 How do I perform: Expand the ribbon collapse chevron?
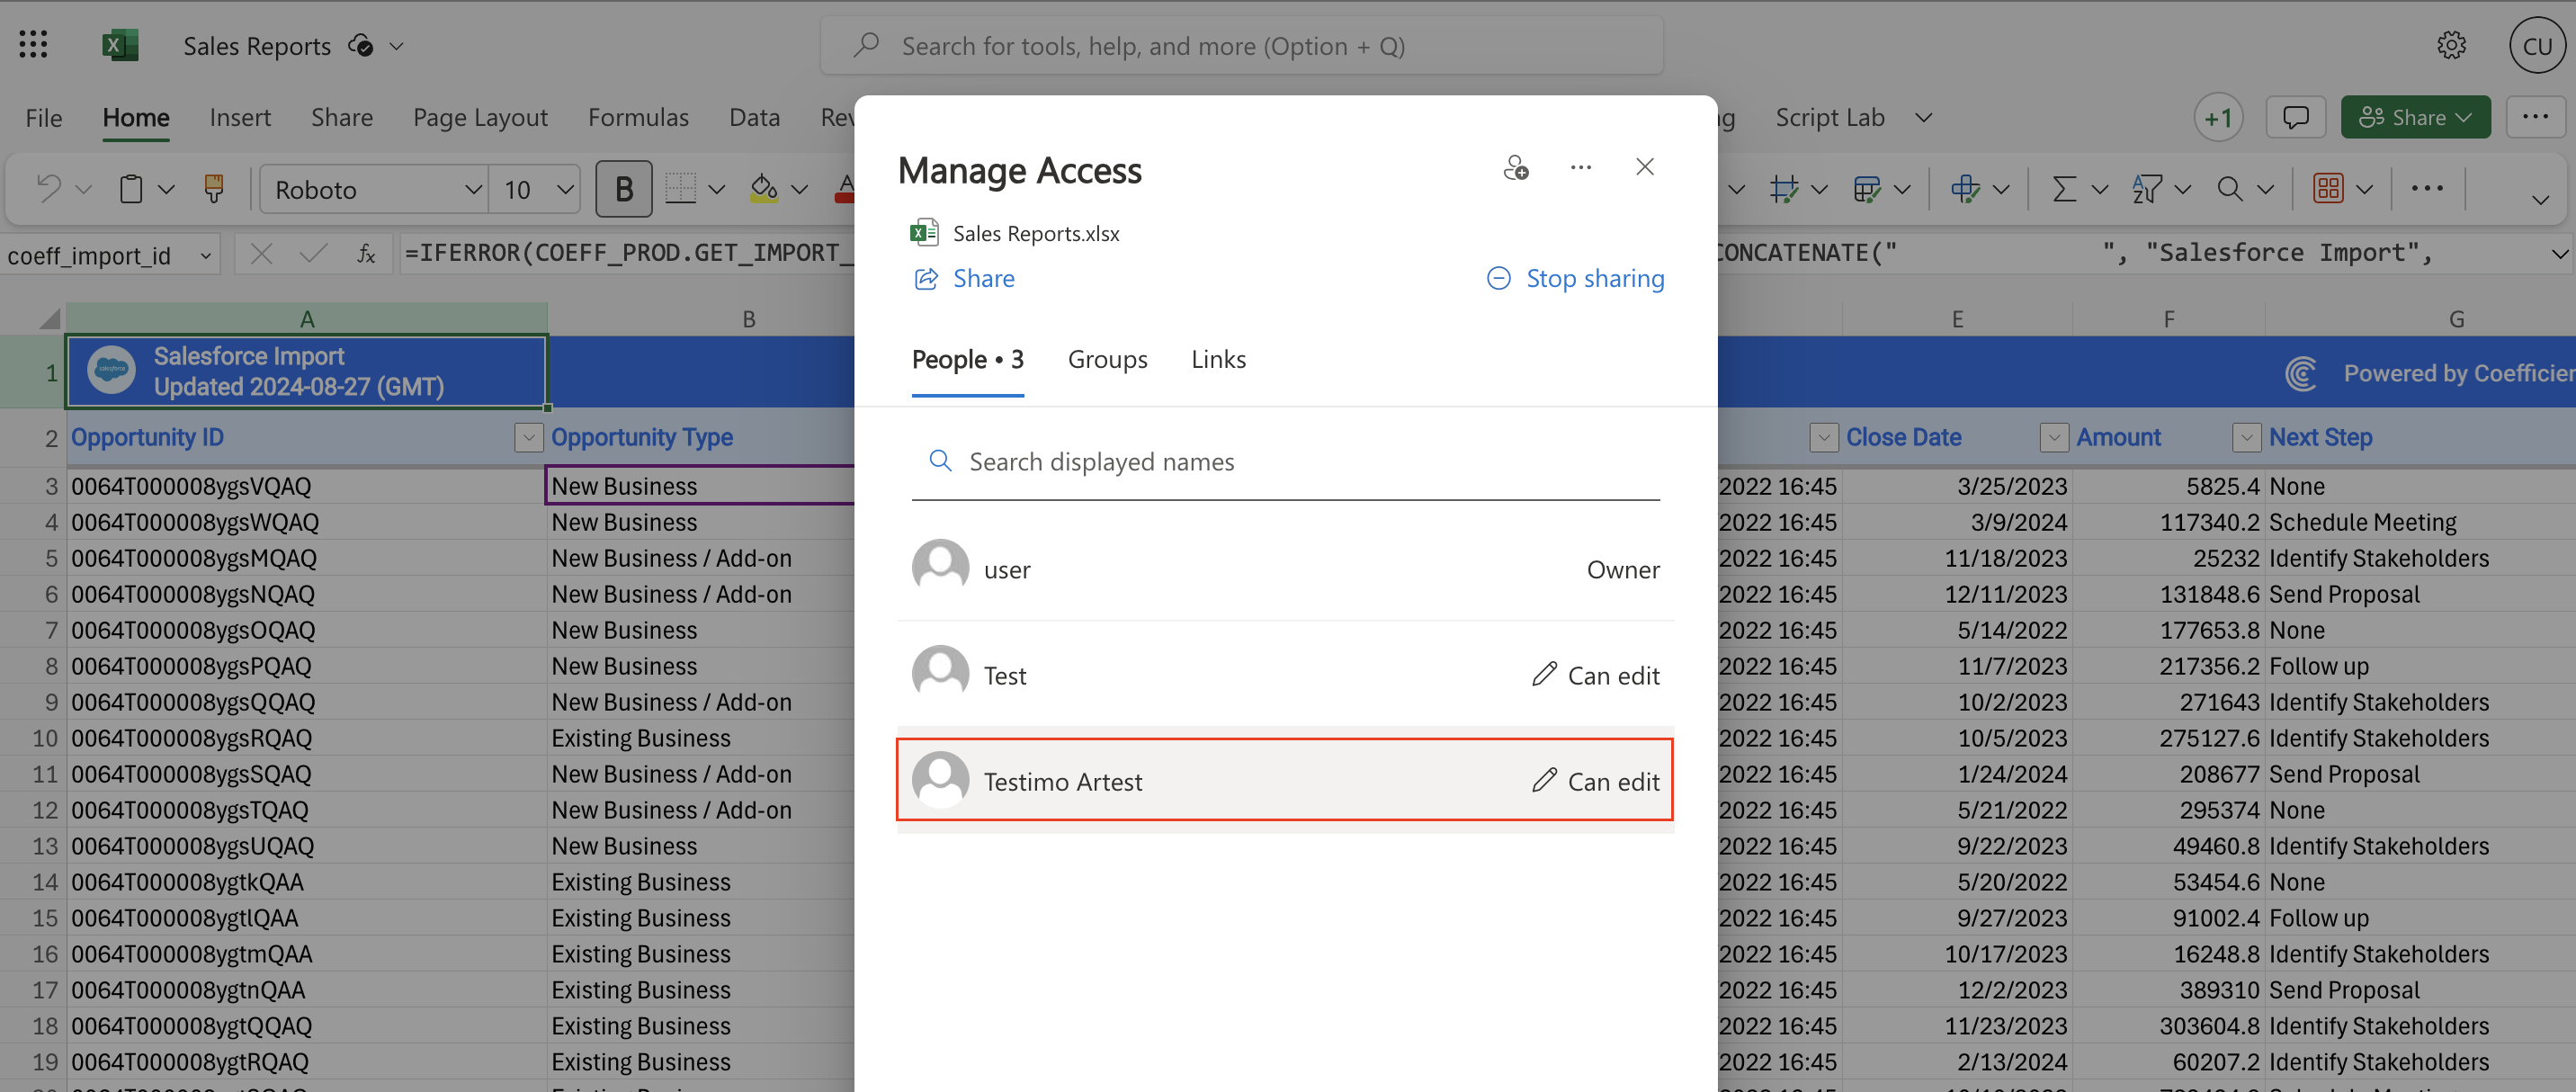coord(2540,200)
